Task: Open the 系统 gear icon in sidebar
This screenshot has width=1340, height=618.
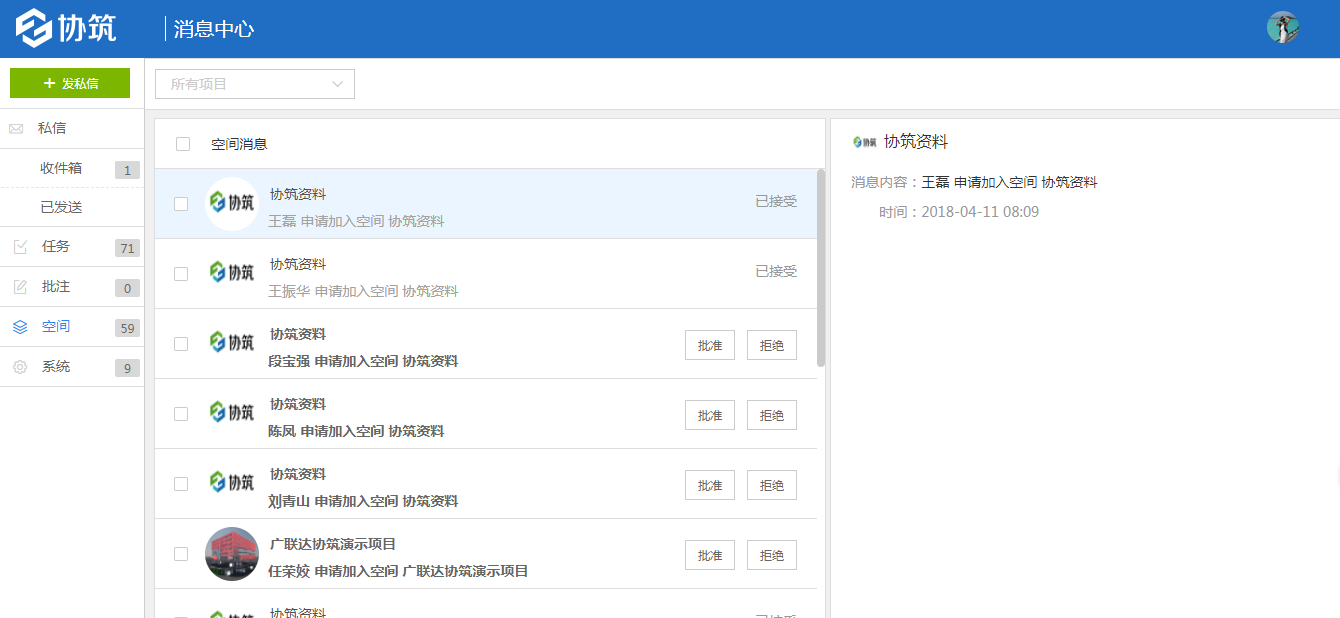Action: [18, 366]
